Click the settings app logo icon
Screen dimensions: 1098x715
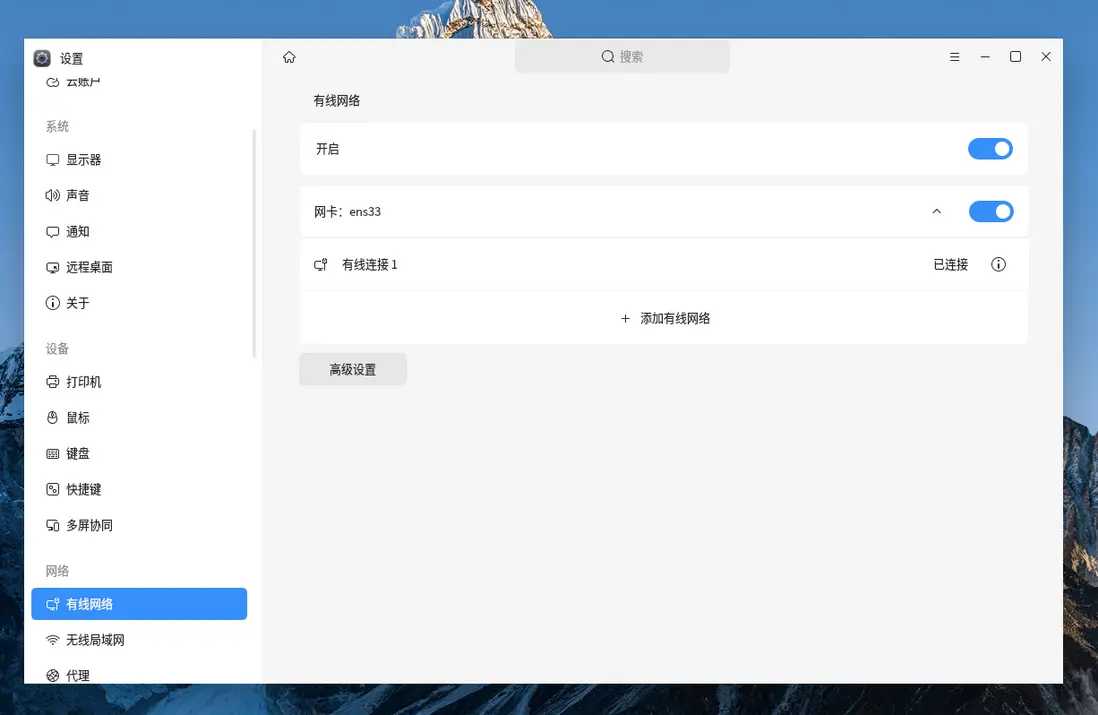click(42, 58)
